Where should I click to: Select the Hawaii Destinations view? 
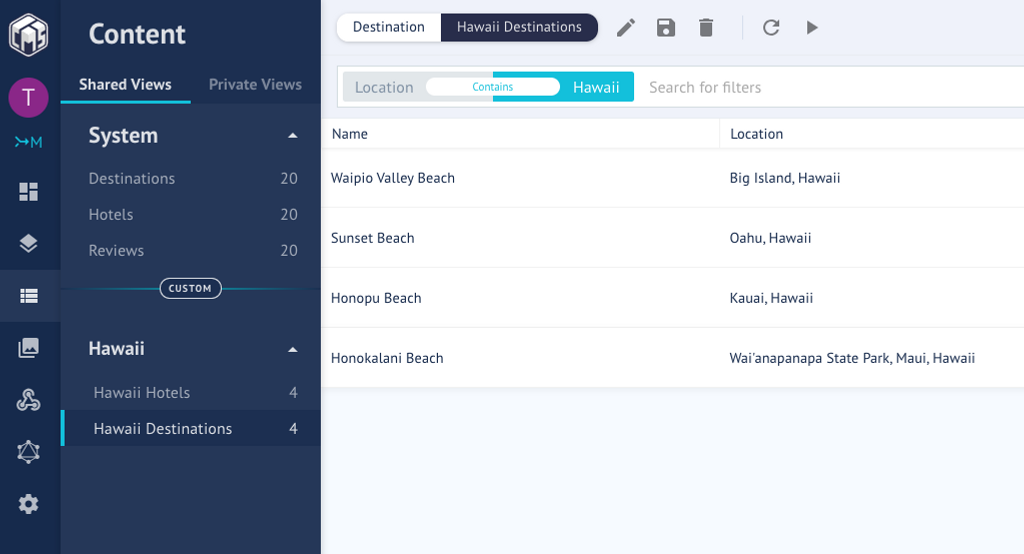coord(191,429)
